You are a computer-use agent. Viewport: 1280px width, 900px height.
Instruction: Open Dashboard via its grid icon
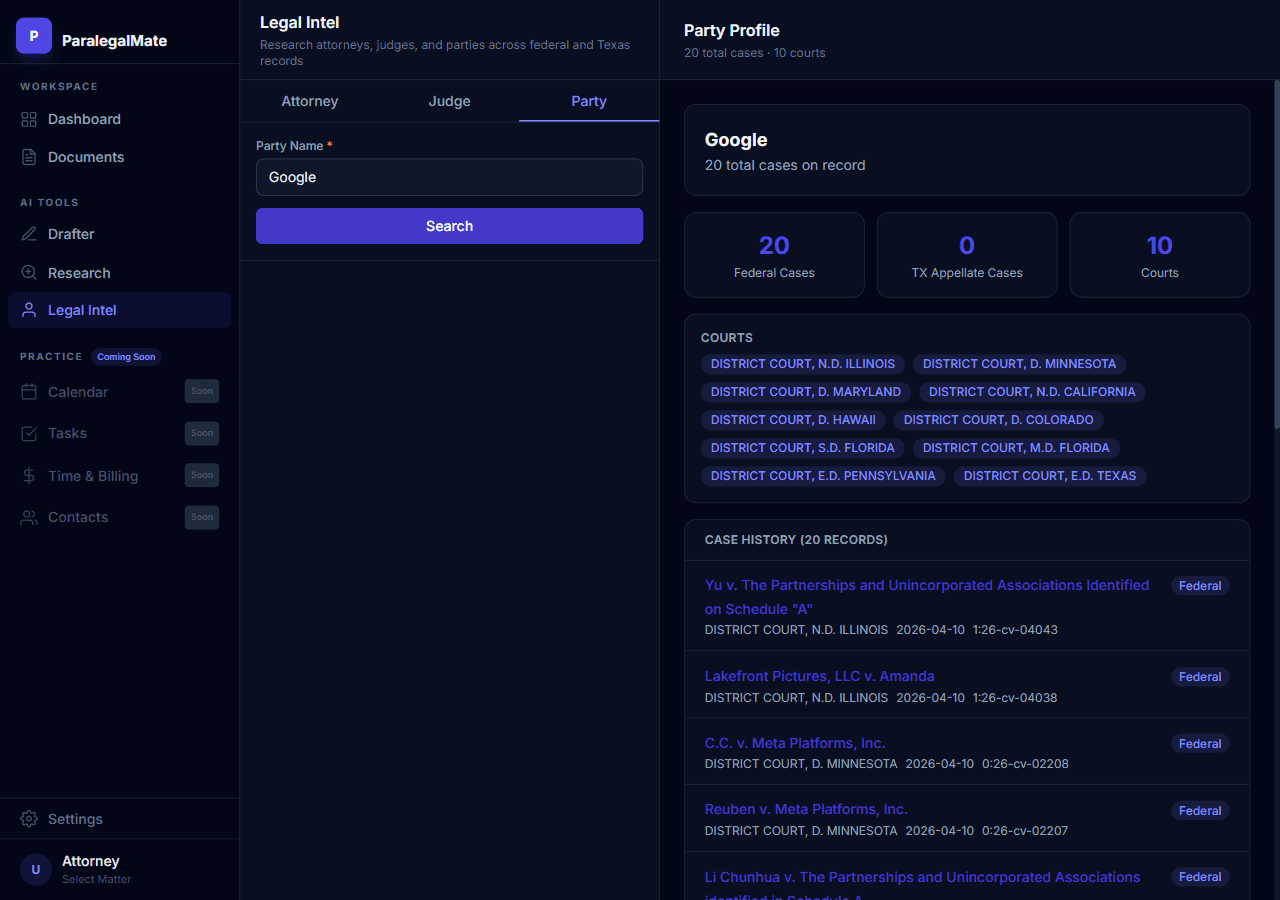click(x=29, y=119)
